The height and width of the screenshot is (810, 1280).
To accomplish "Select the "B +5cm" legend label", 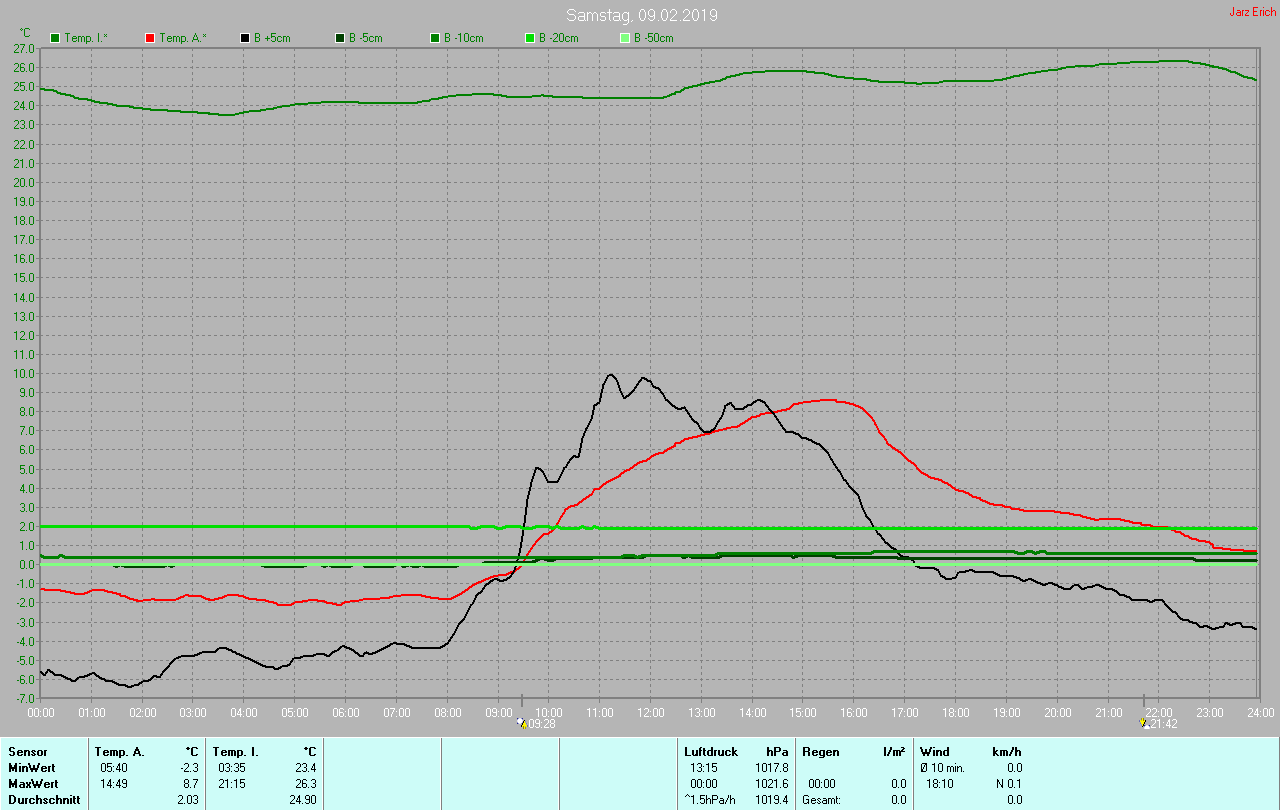I will pyautogui.click(x=273, y=38).
